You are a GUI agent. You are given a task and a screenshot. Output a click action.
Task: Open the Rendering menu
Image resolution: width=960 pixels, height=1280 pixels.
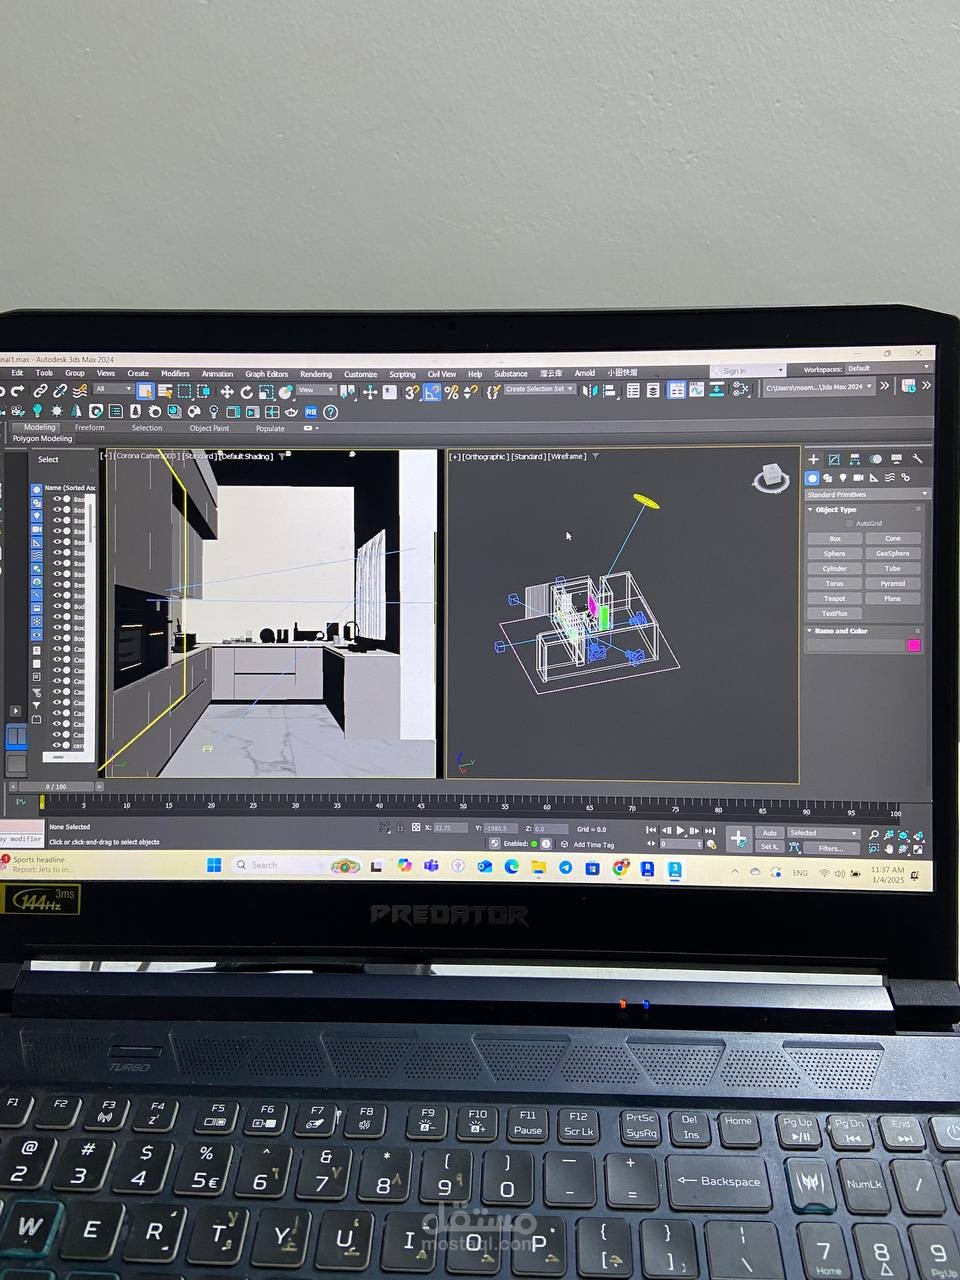point(316,374)
